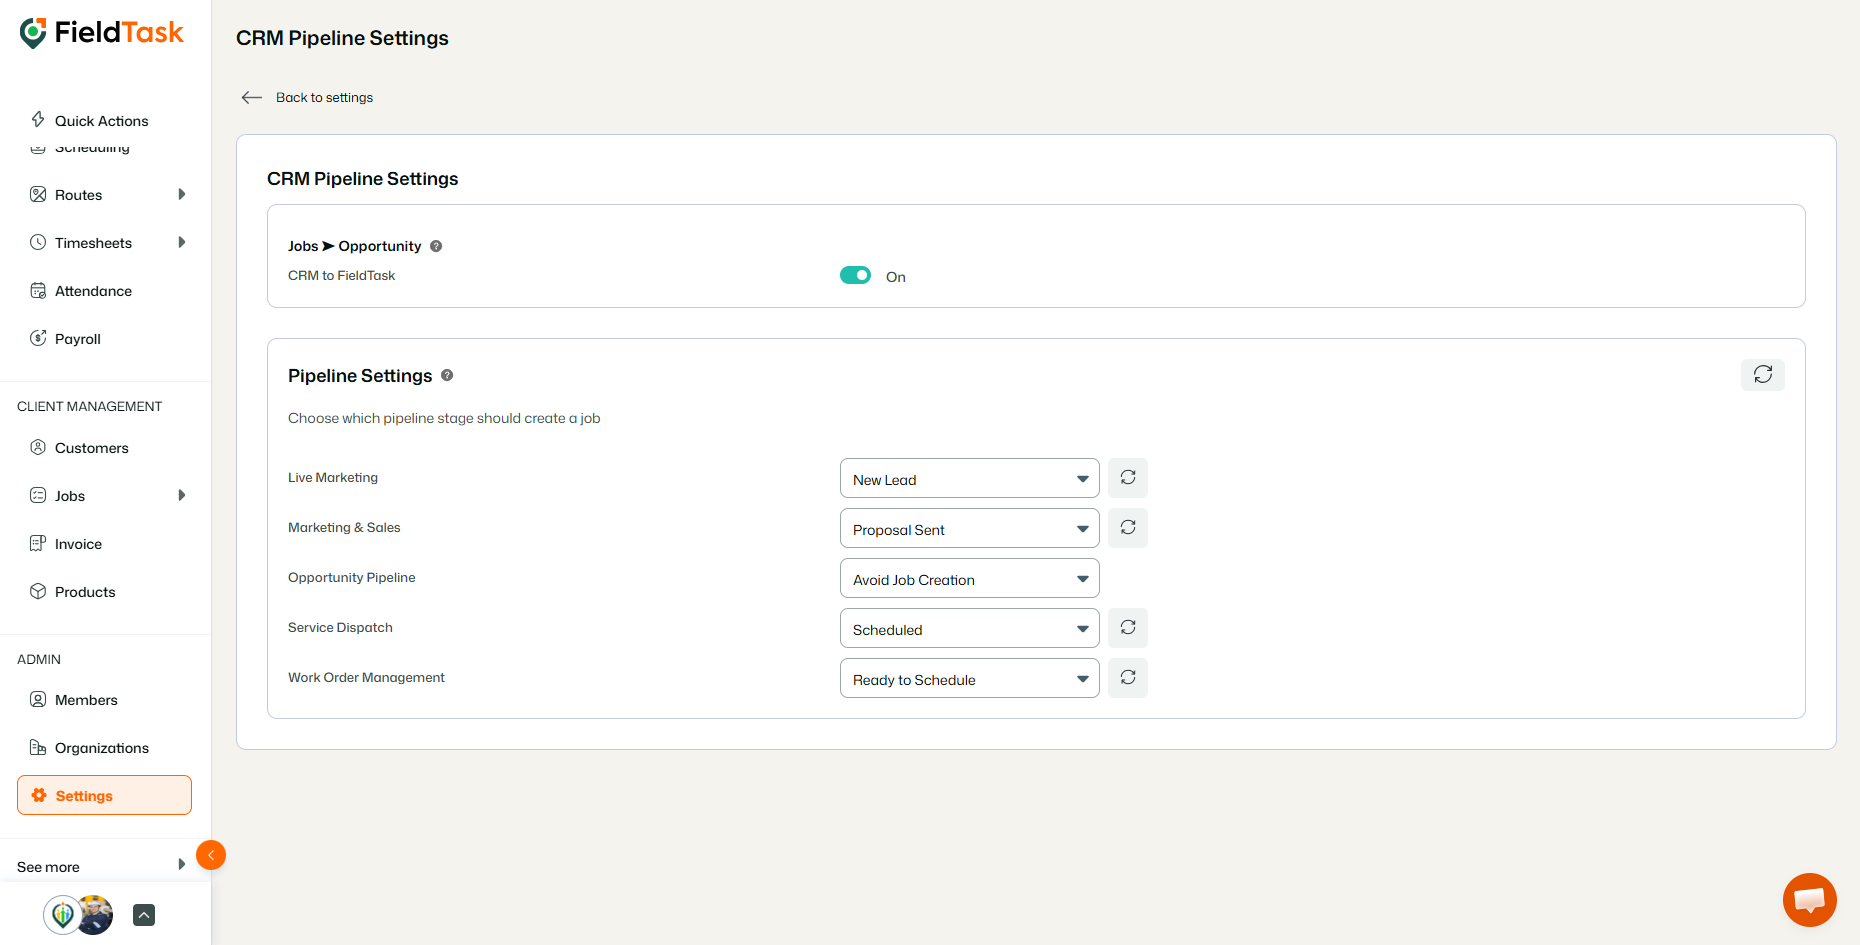Open help tooltip next to Pipeline Settings heading
The width and height of the screenshot is (1860, 945).
447,375
